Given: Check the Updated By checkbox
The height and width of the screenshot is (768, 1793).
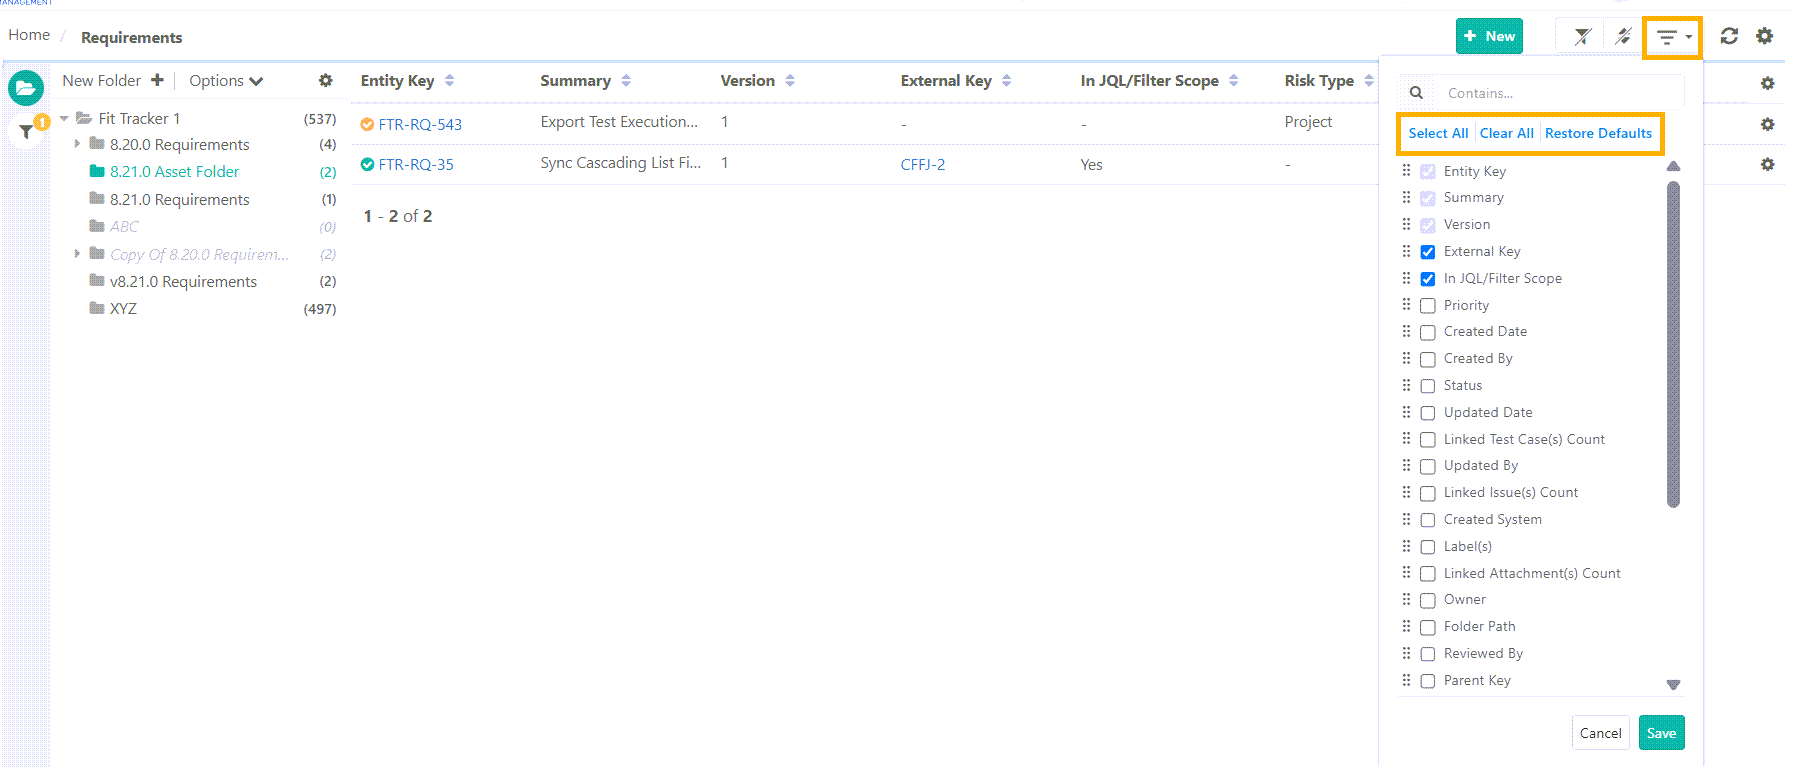Looking at the screenshot, I should point(1428,466).
